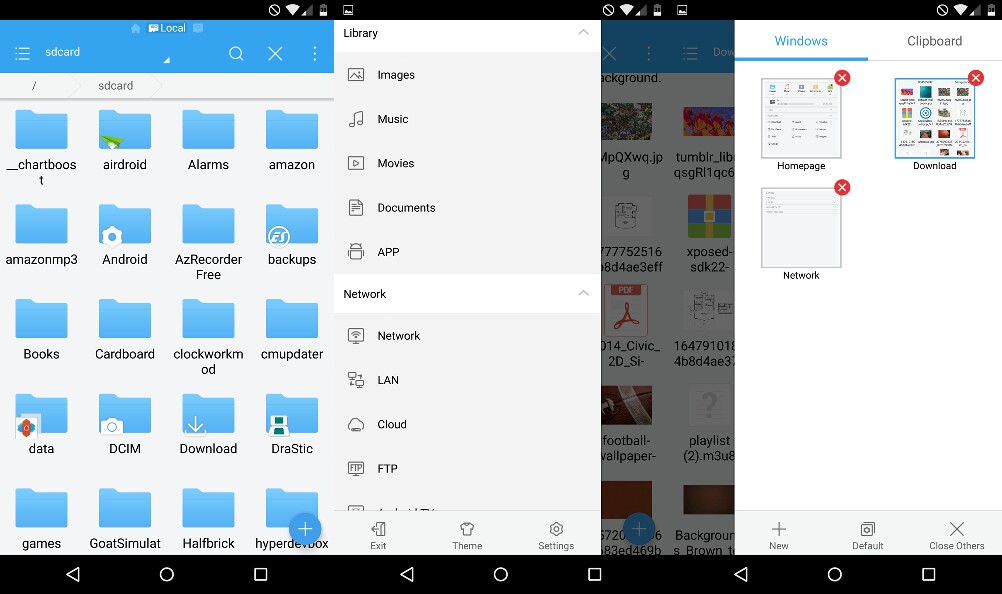The image size is (1002, 594).
Task: Open the Android folder with gear
Action: (125, 234)
